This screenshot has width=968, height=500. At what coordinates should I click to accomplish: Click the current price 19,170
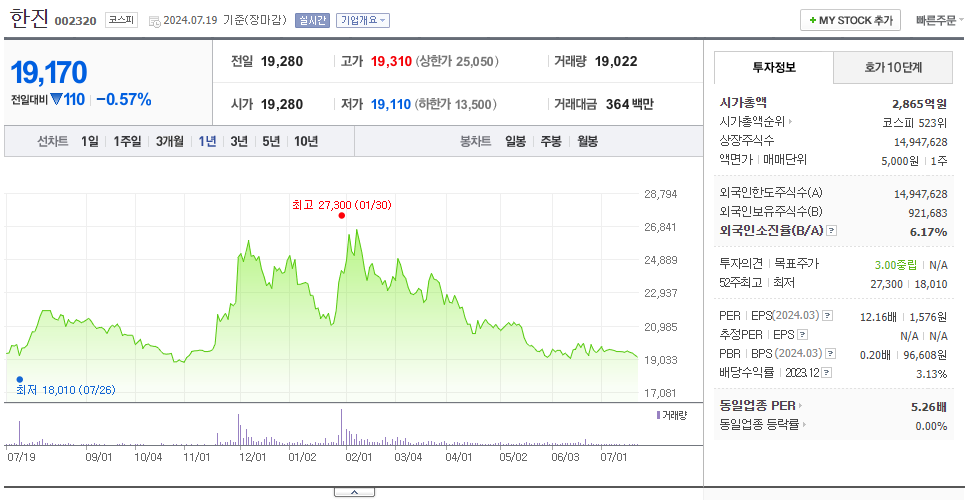(49, 73)
